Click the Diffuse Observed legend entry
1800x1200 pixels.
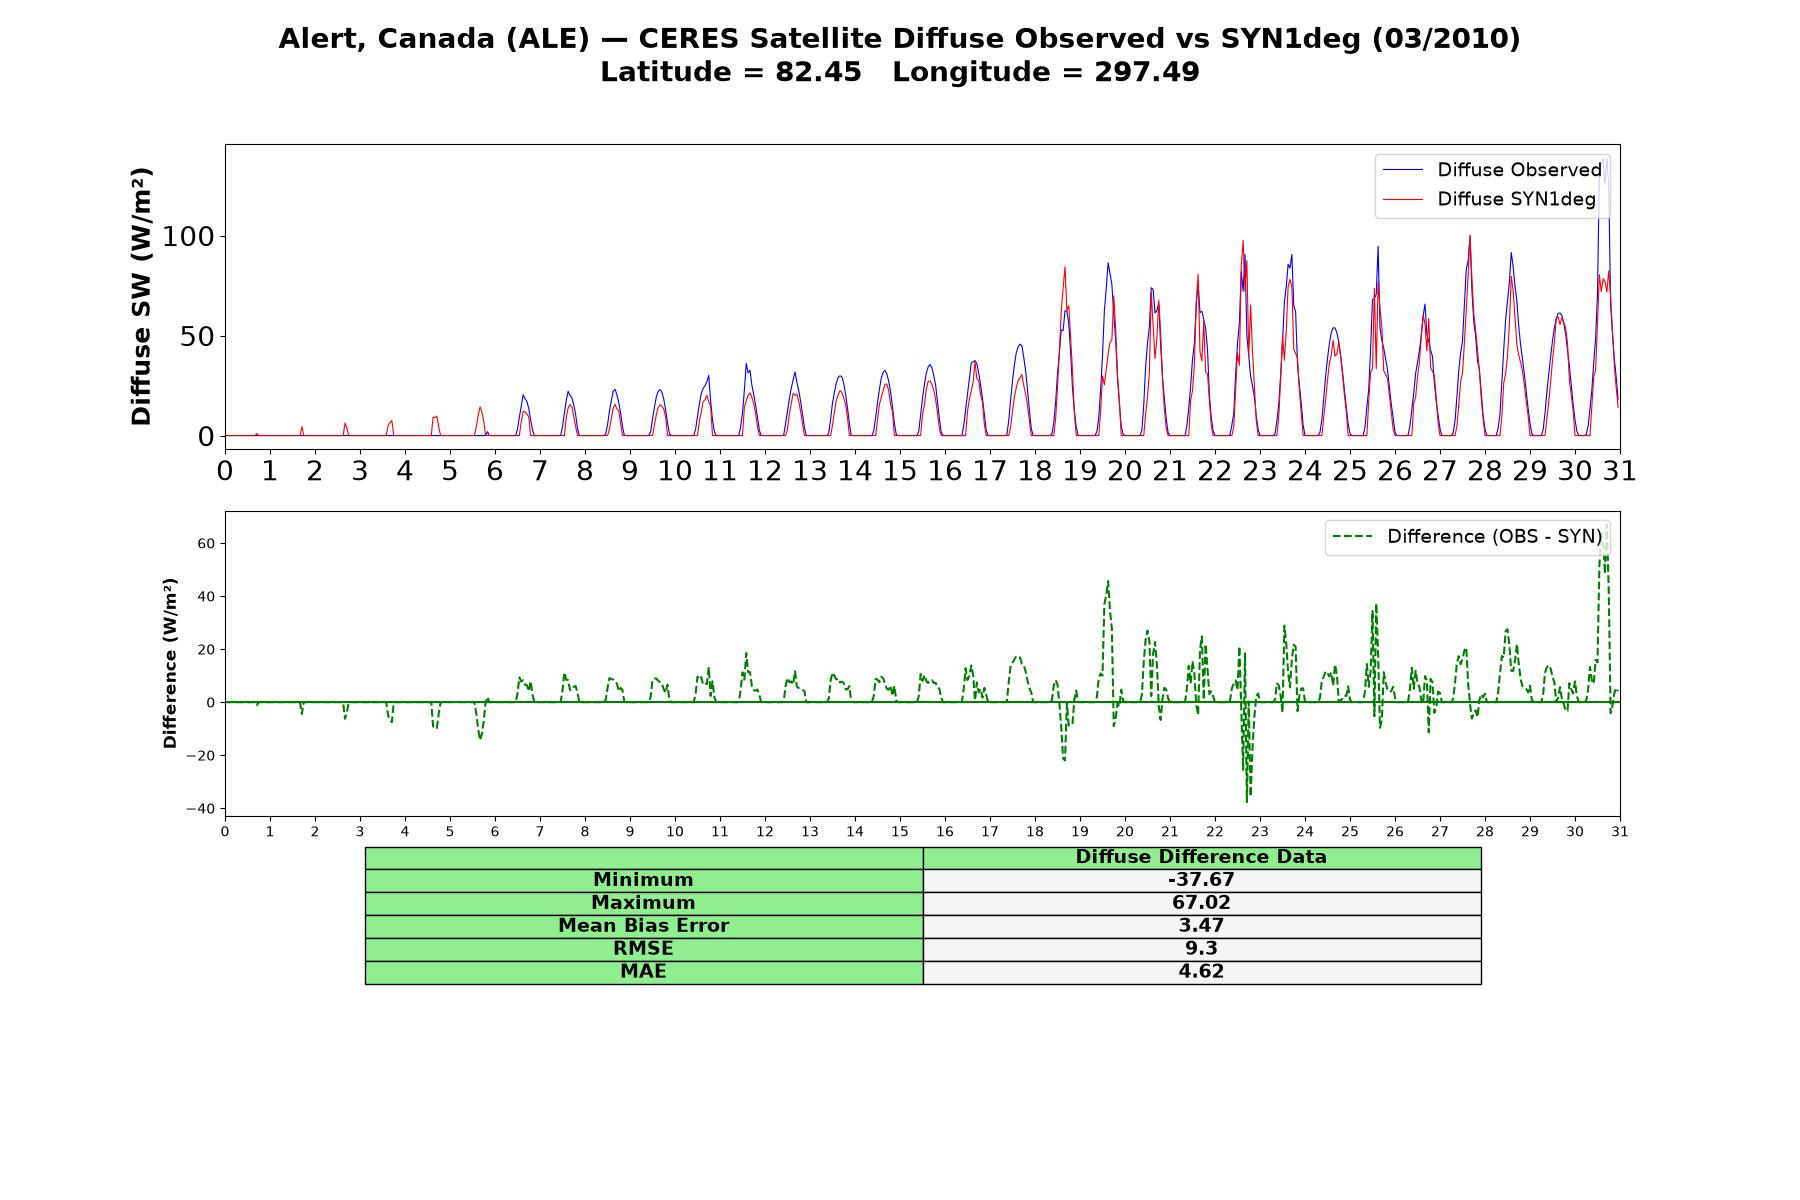point(1491,170)
